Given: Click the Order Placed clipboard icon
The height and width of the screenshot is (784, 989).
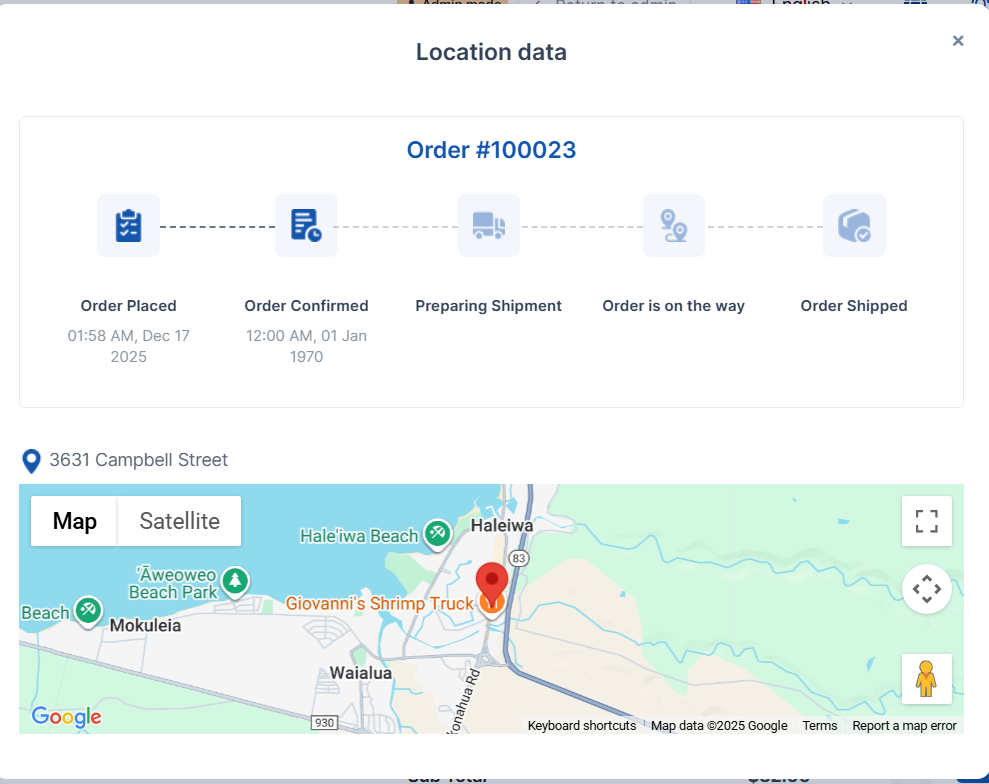Looking at the screenshot, I should point(129,226).
